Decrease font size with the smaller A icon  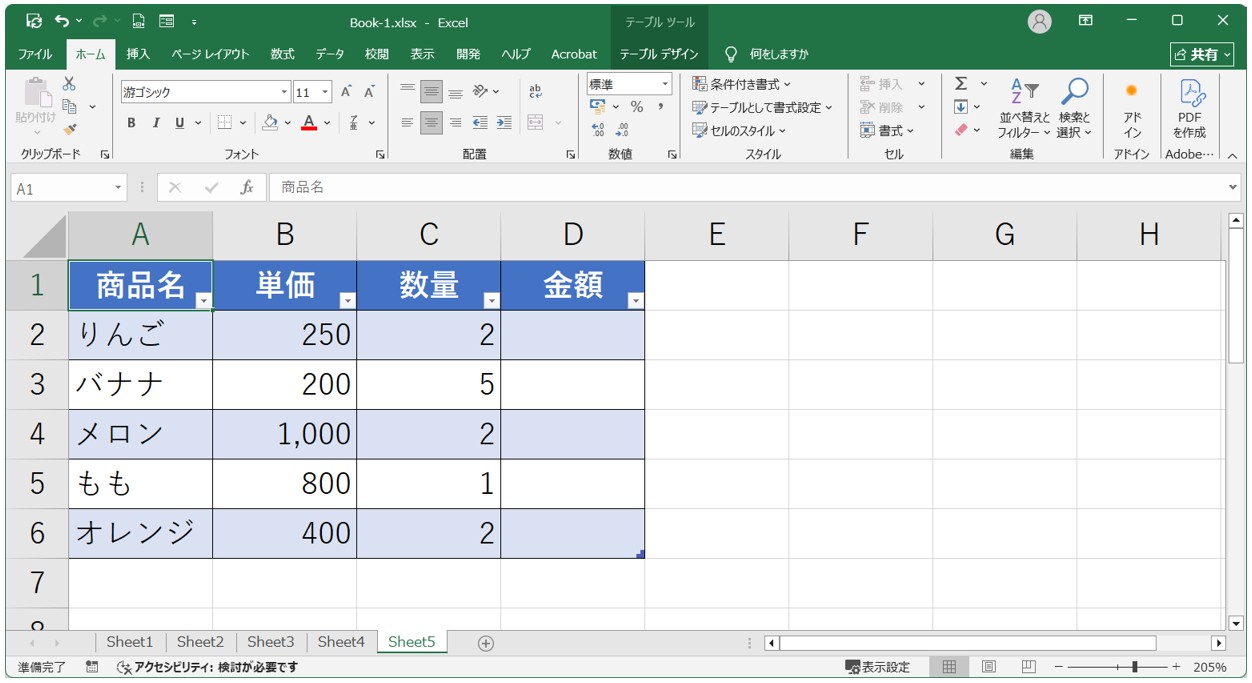(369, 92)
